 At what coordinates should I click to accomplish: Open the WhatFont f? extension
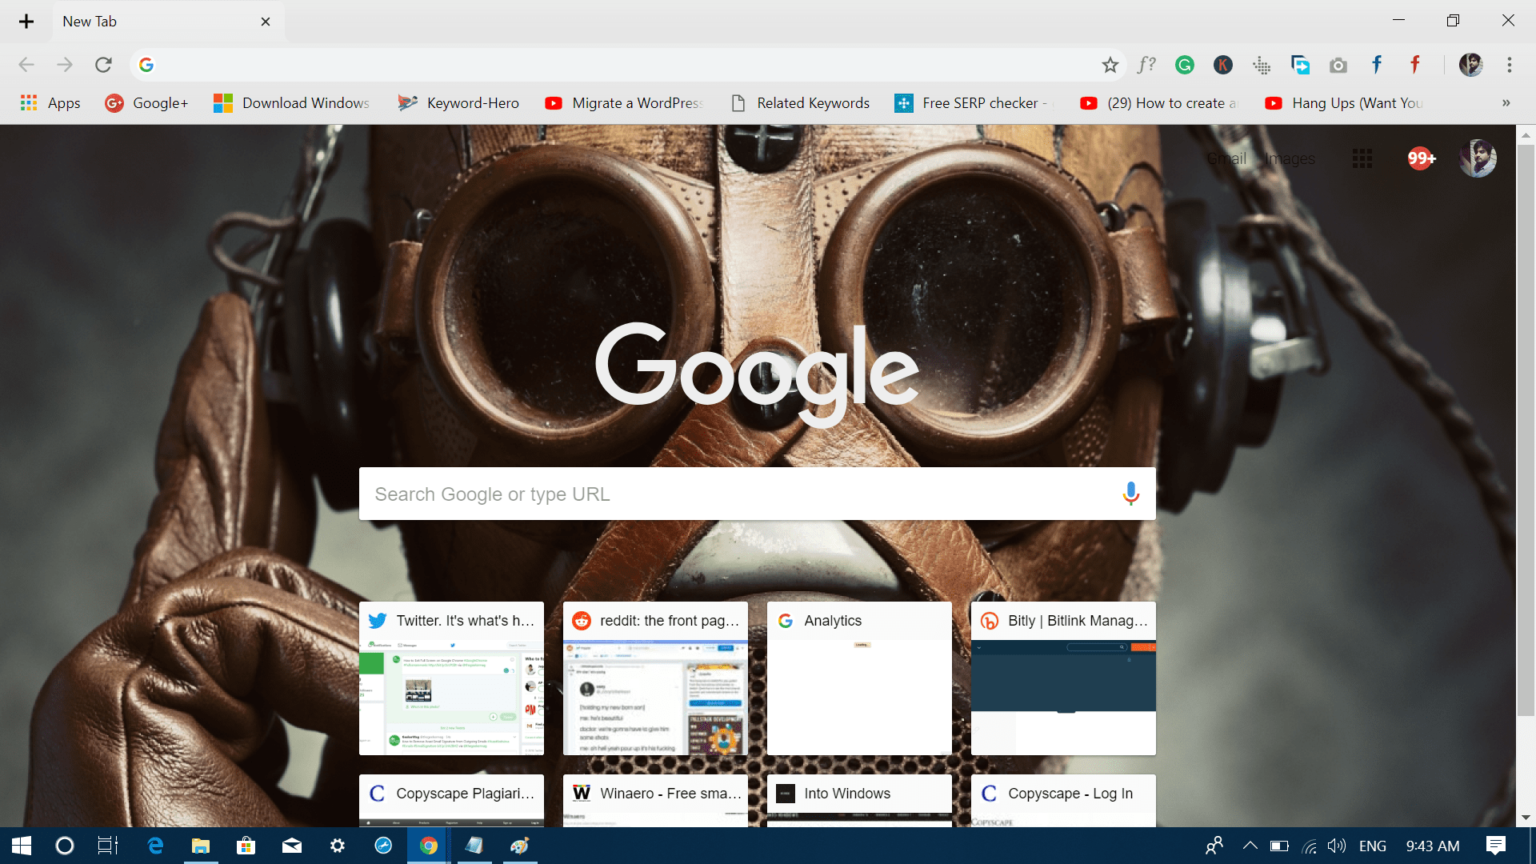click(x=1147, y=65)
